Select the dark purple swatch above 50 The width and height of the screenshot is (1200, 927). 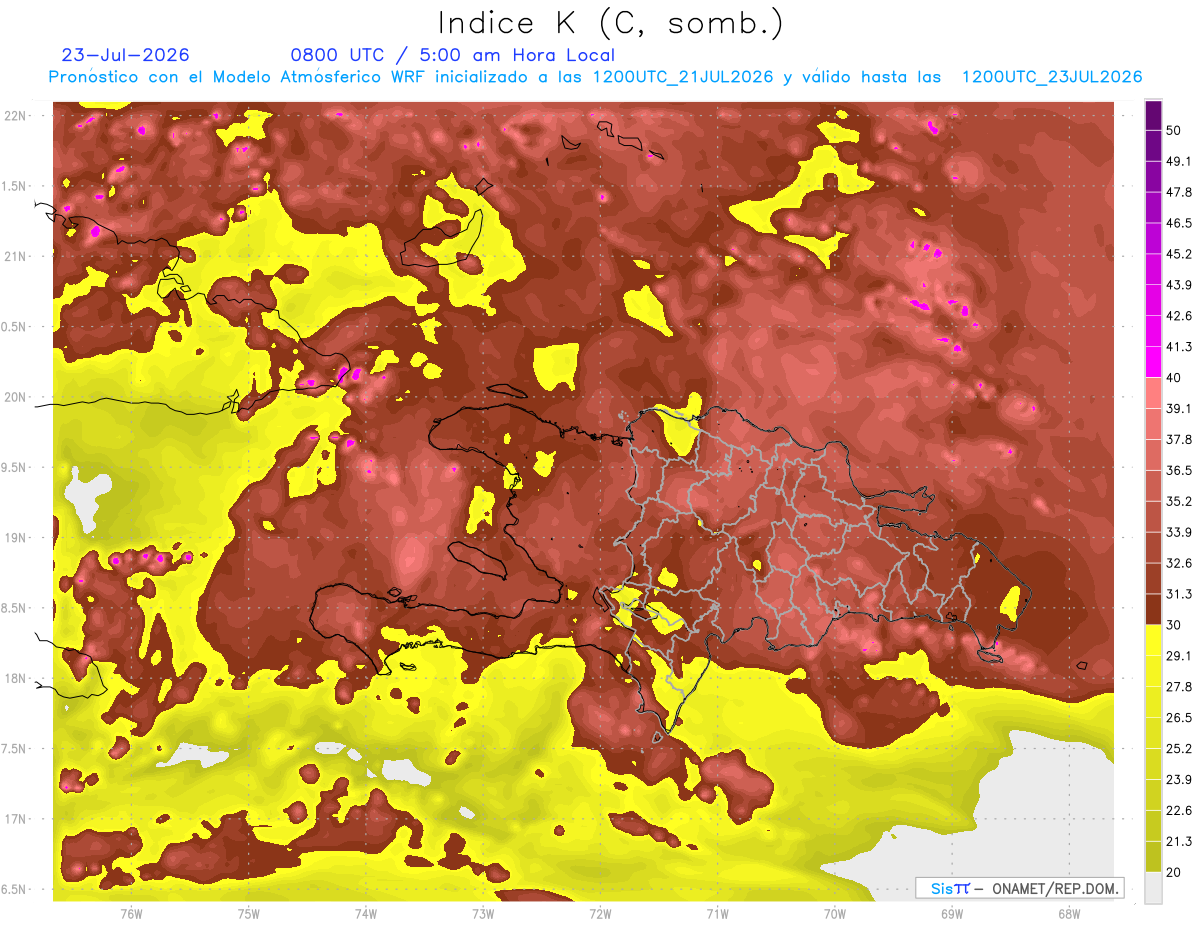coord(1153,116)
